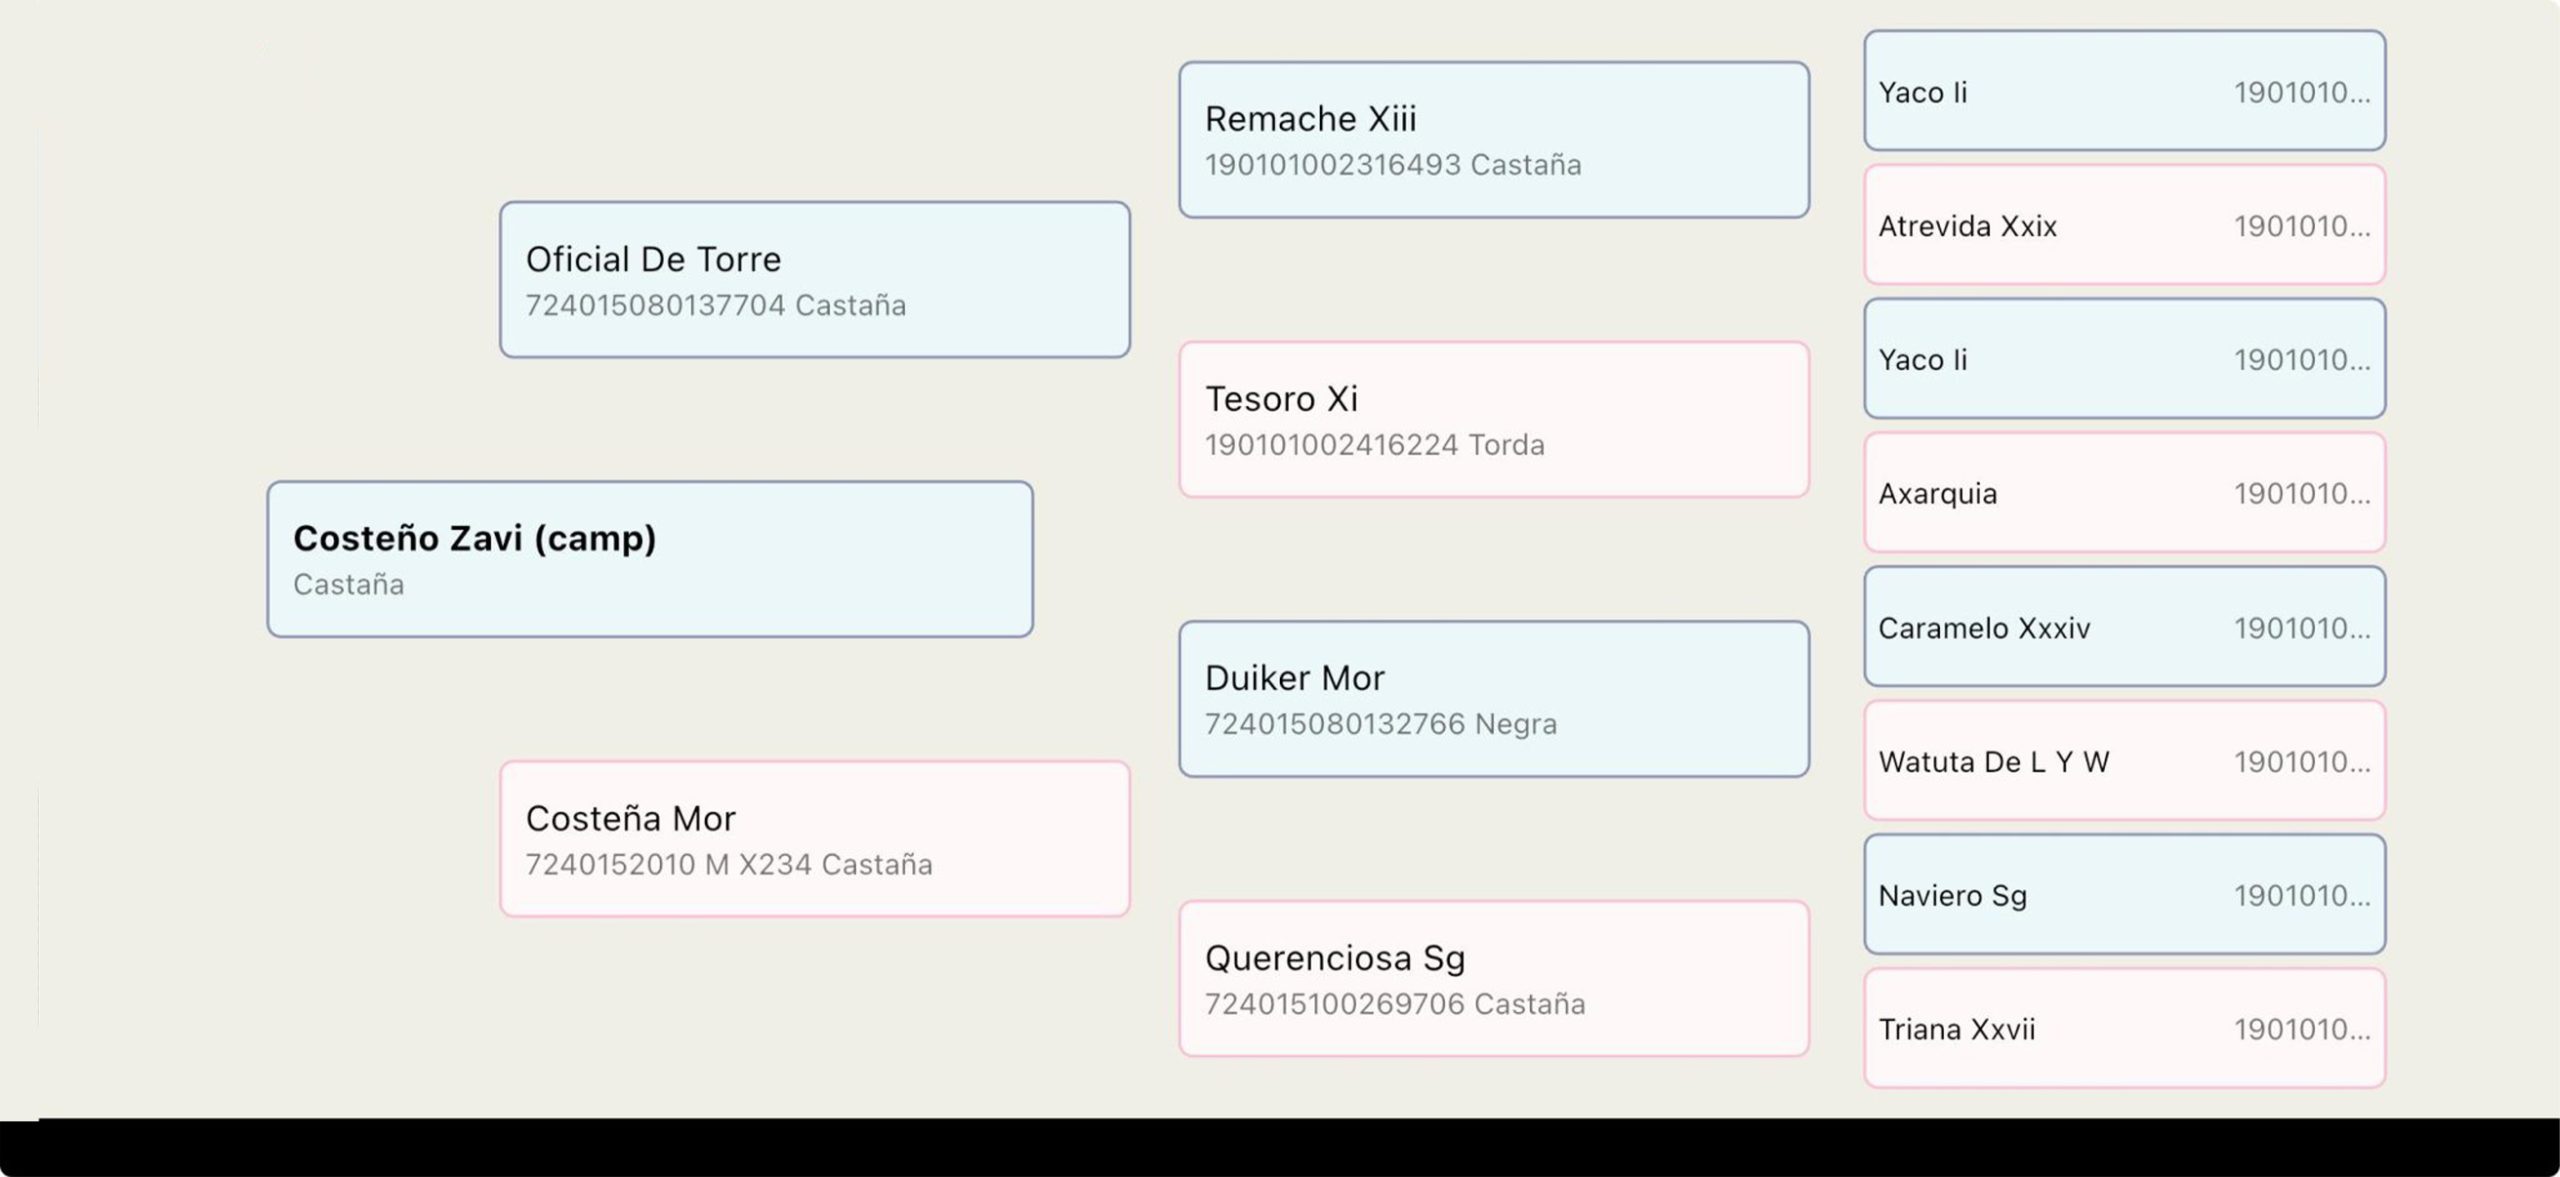The width and height of the screenshot is (2560, 1177).
Task: Click the truncated ID beside Axarquia
Action: tap(2302, 494)
